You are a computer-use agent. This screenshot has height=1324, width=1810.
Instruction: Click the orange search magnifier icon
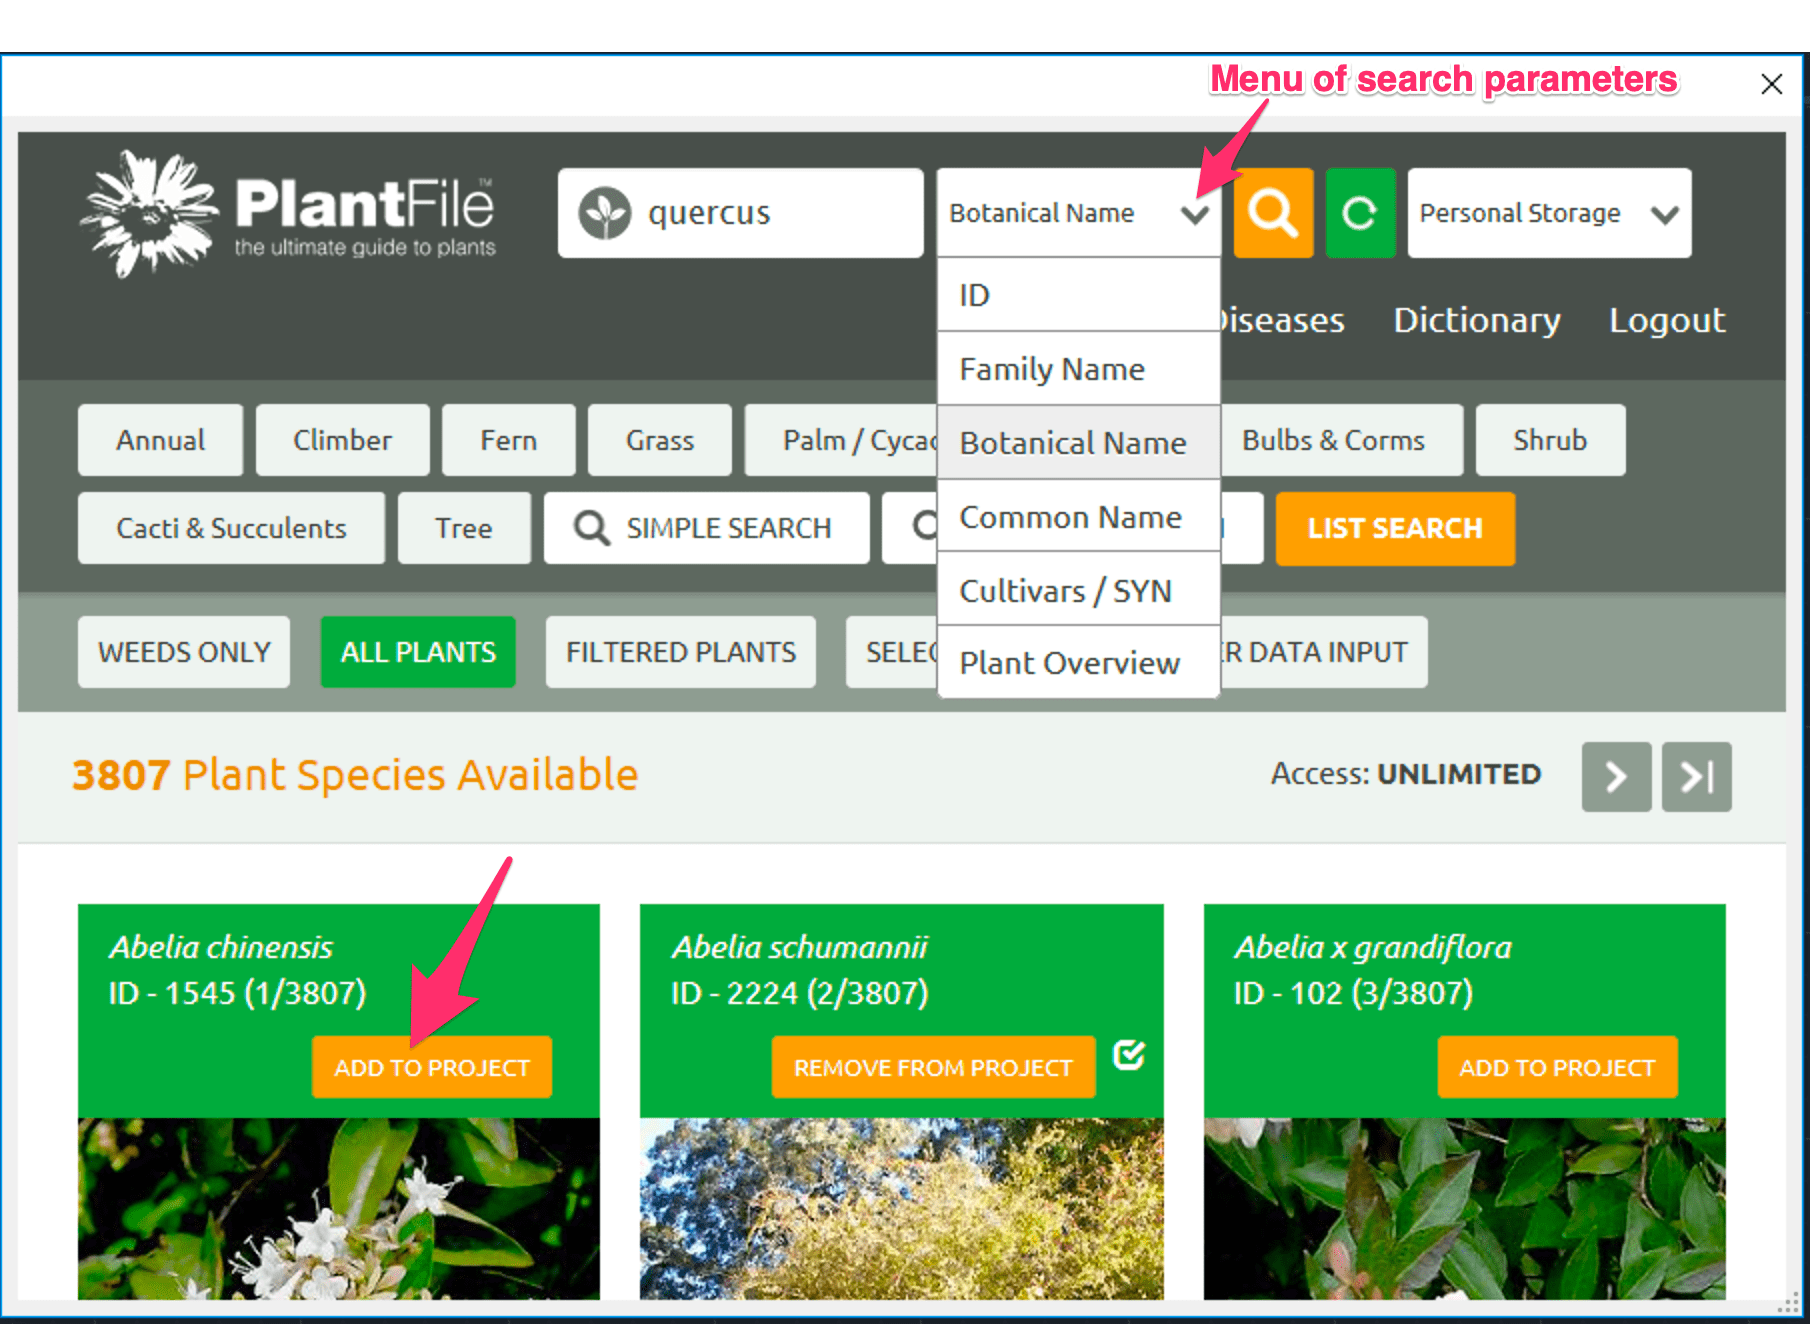point(1271,212)
